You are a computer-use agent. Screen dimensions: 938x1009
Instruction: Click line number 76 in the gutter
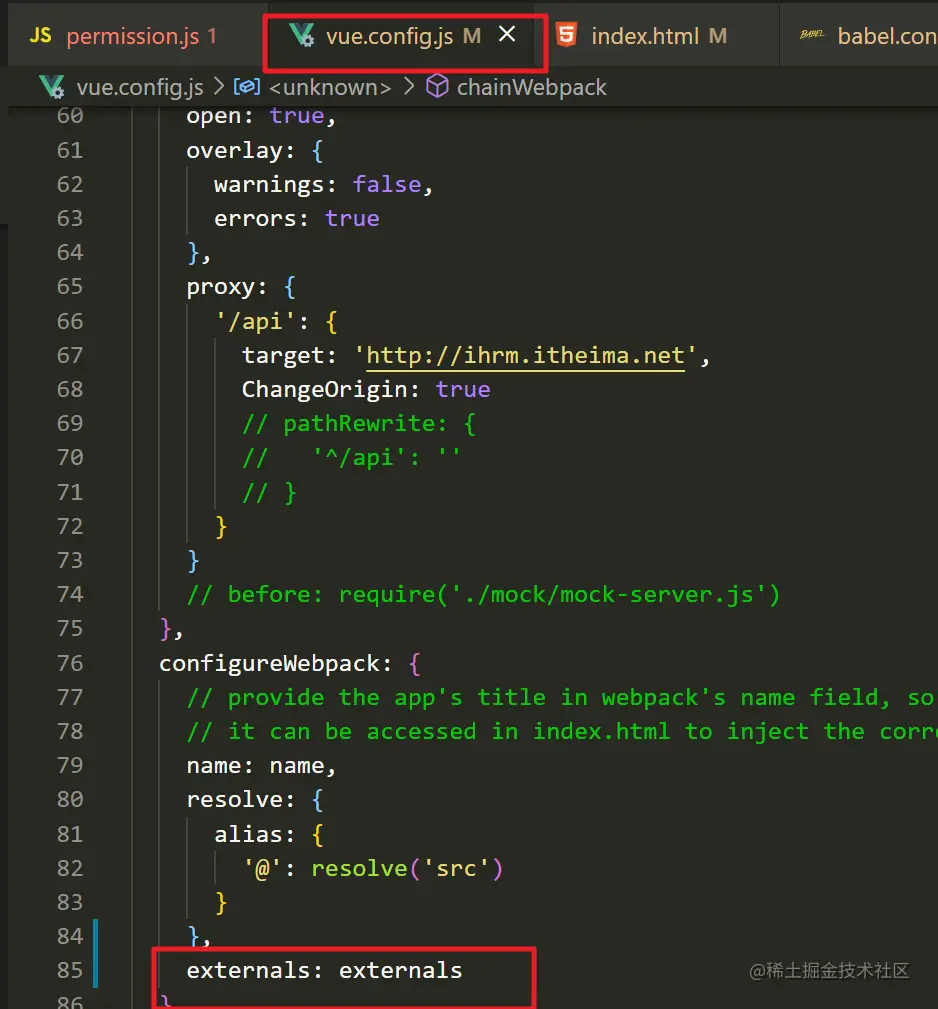[x=70, y=663]
